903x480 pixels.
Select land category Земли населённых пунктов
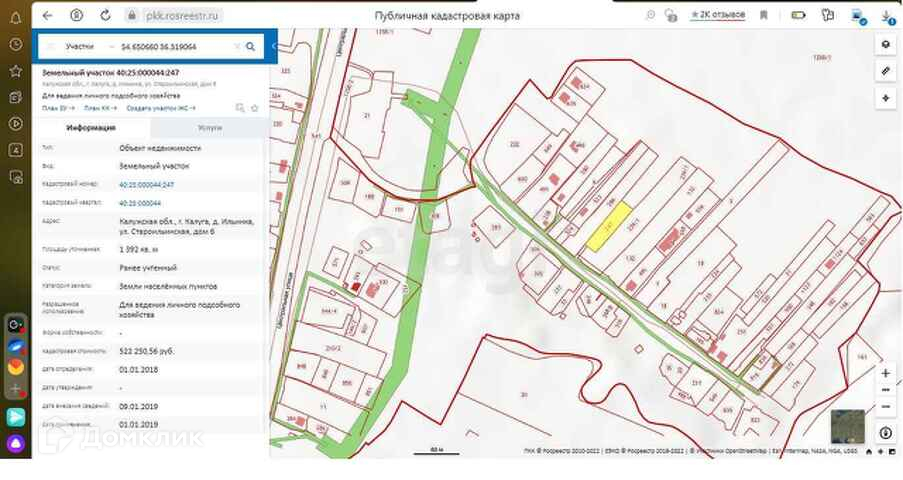click(x=168, y=286)
